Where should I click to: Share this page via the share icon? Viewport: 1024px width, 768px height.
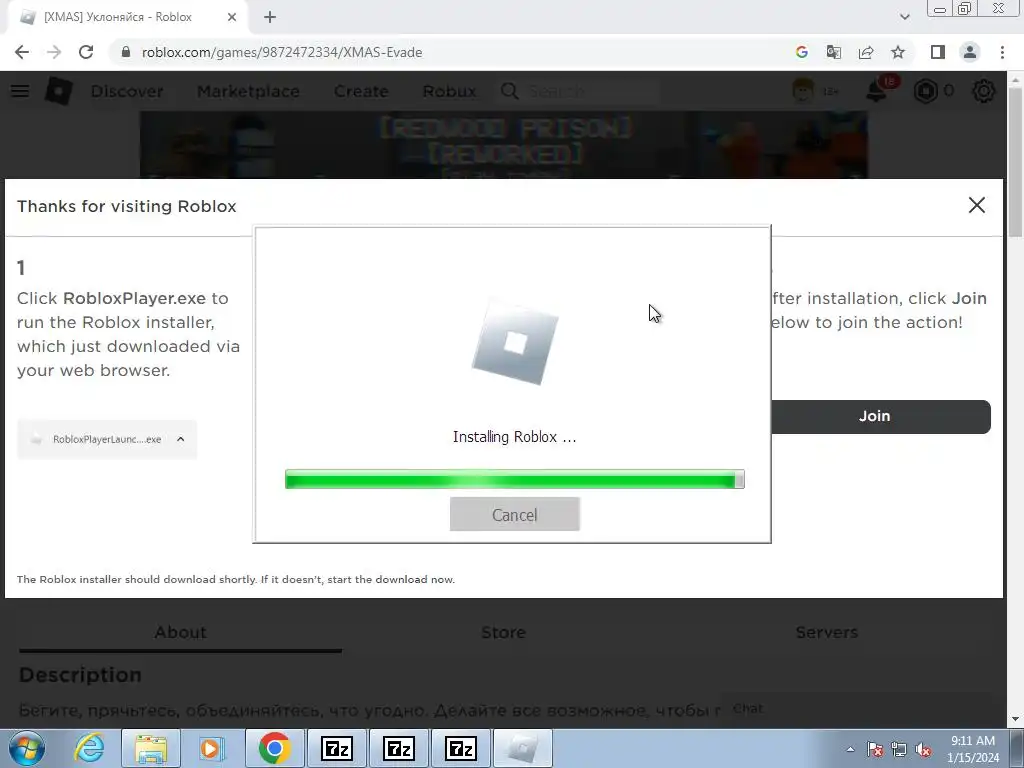point(866,52)
